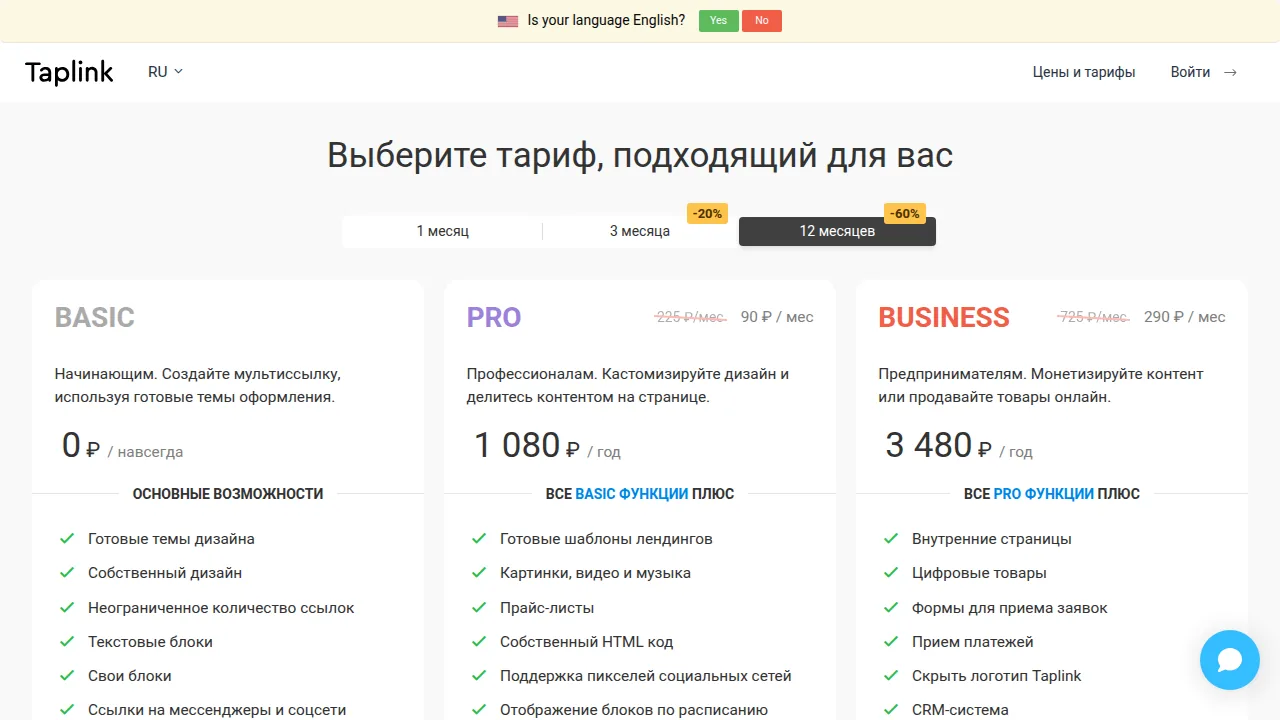Click the checkmark beside Текстовые блоки
Screen dimensions: 1280x720
(67, 641)
